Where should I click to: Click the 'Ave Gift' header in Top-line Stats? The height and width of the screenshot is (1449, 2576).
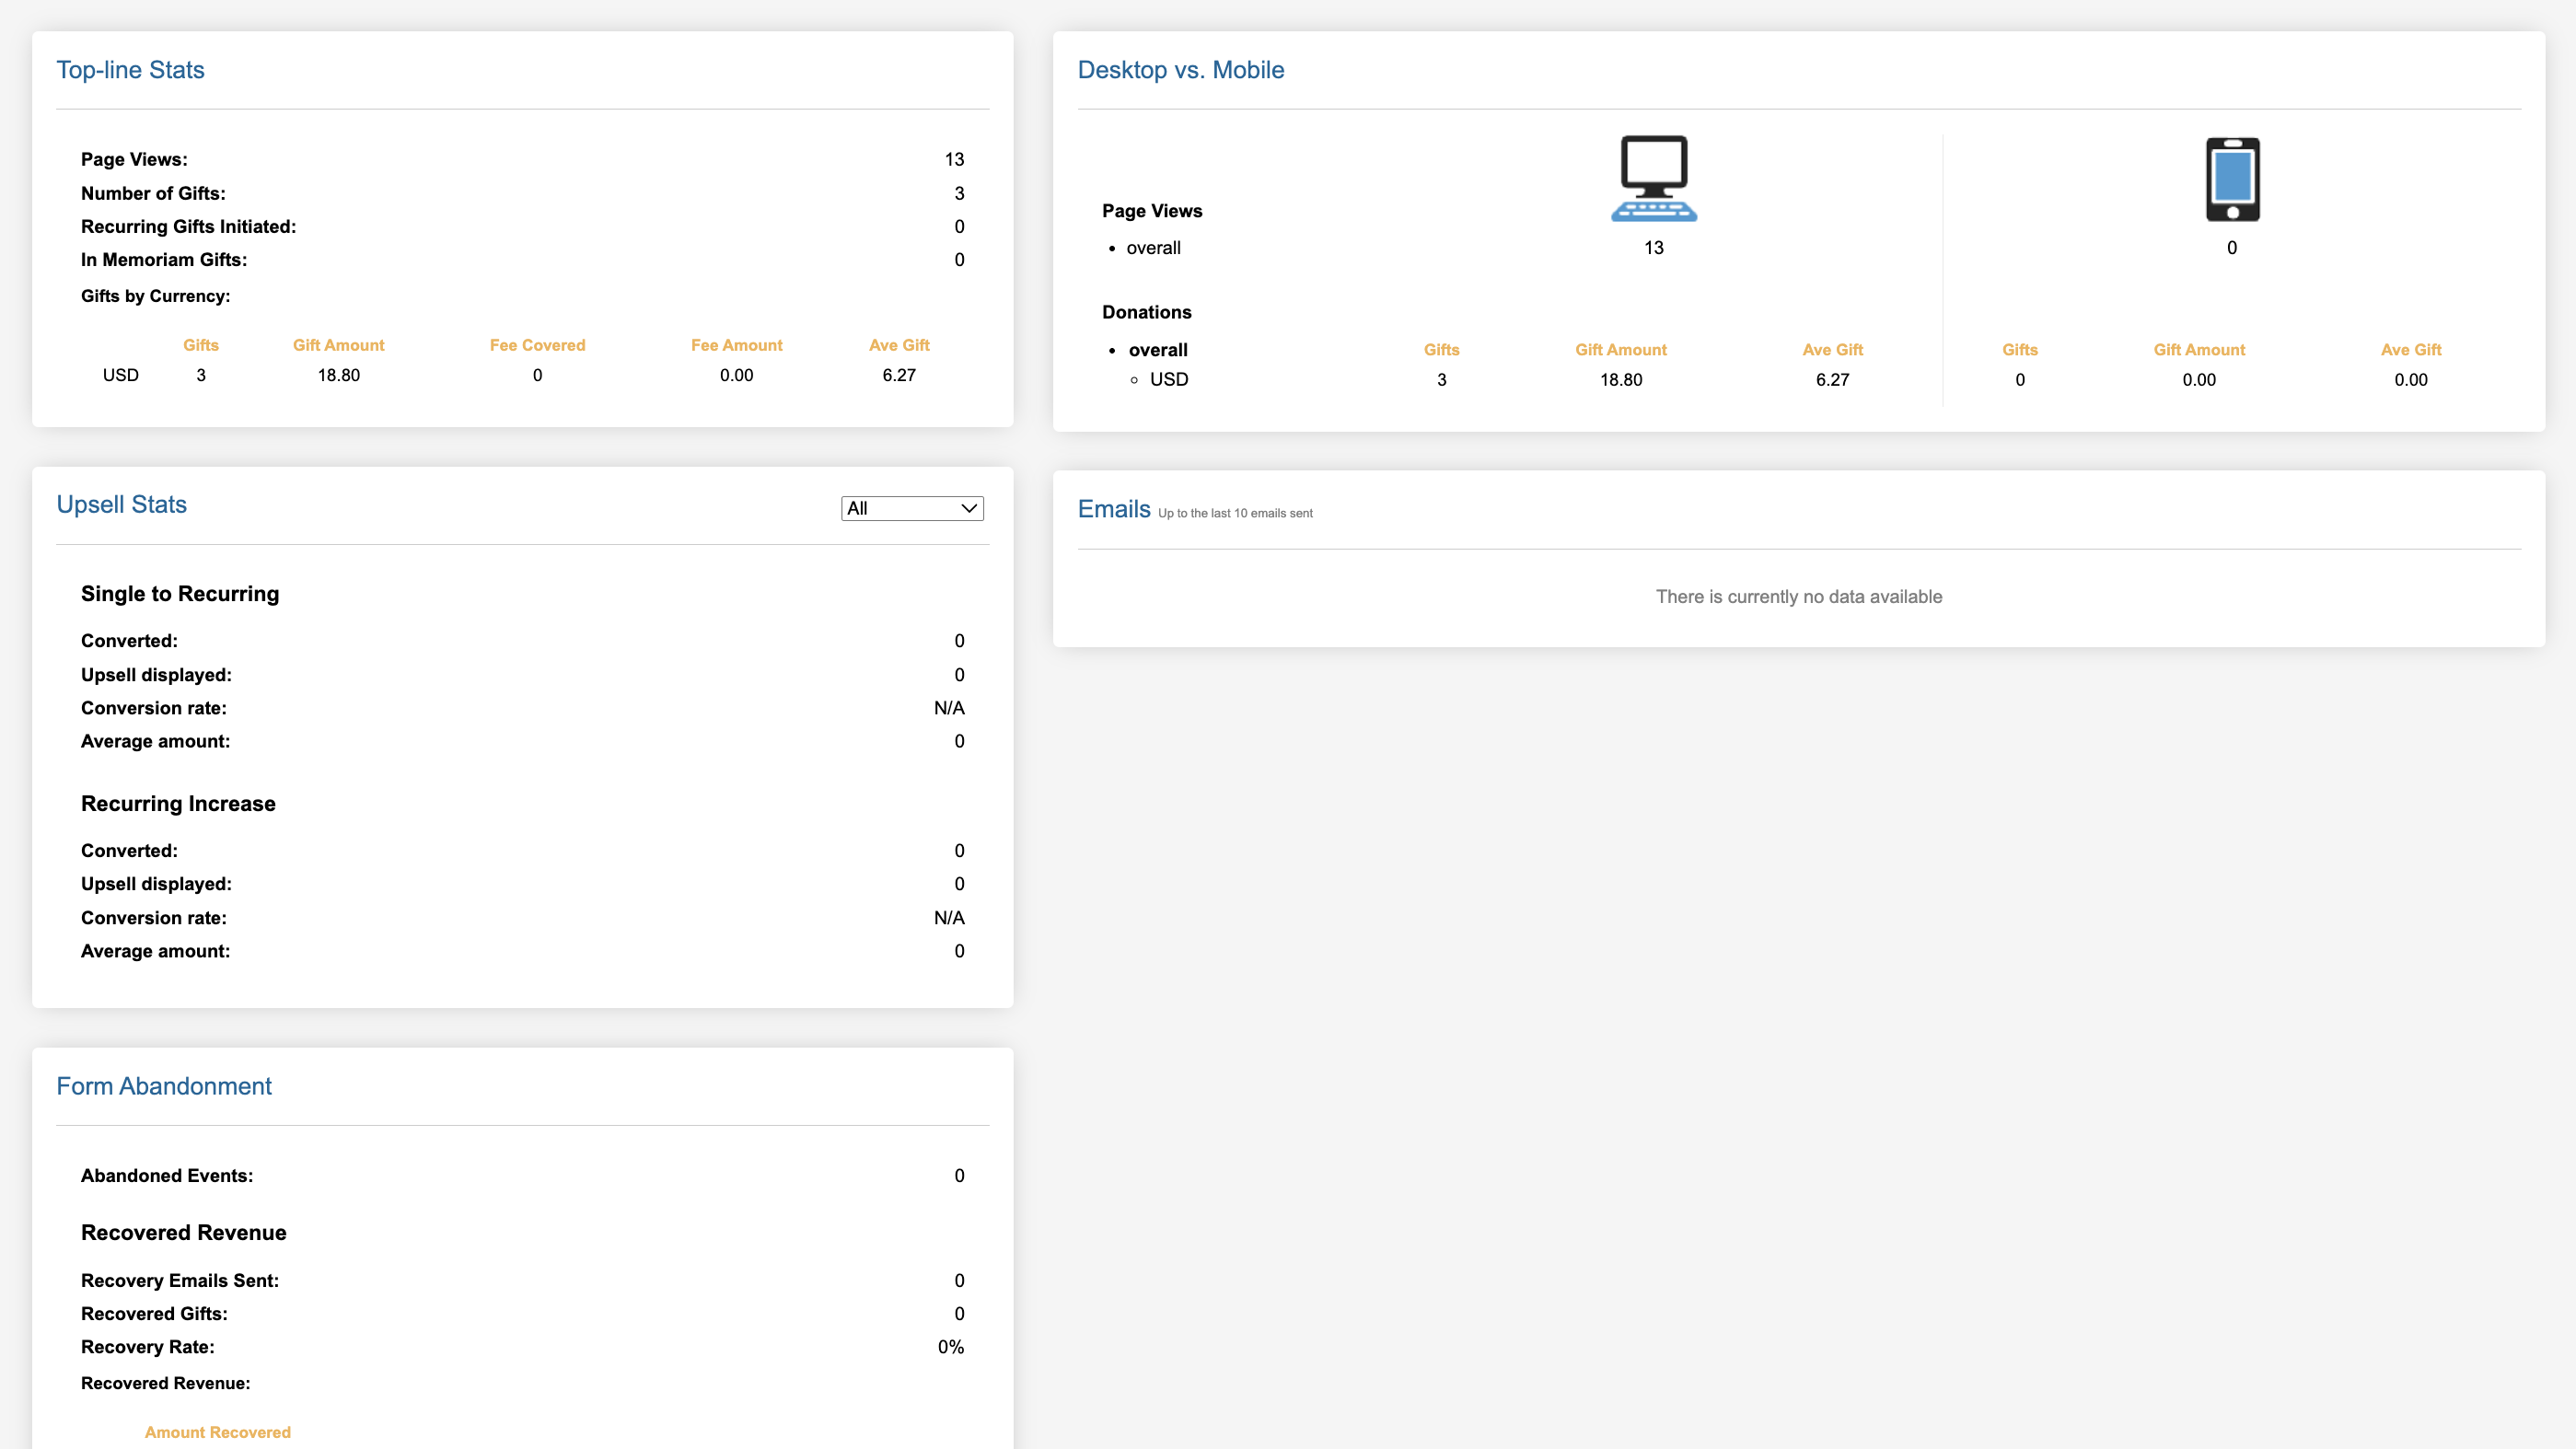[x=899, y=345]
